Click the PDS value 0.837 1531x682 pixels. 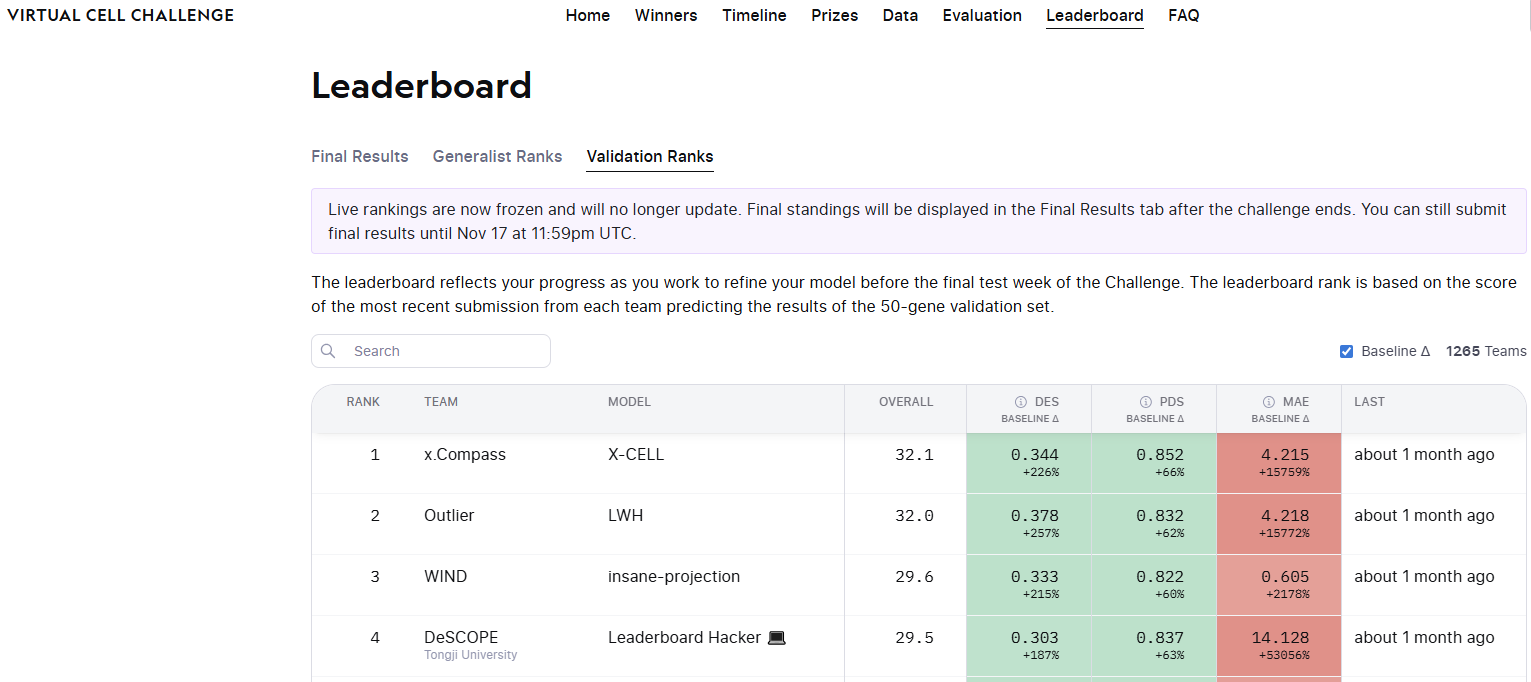coord(1160,638)
